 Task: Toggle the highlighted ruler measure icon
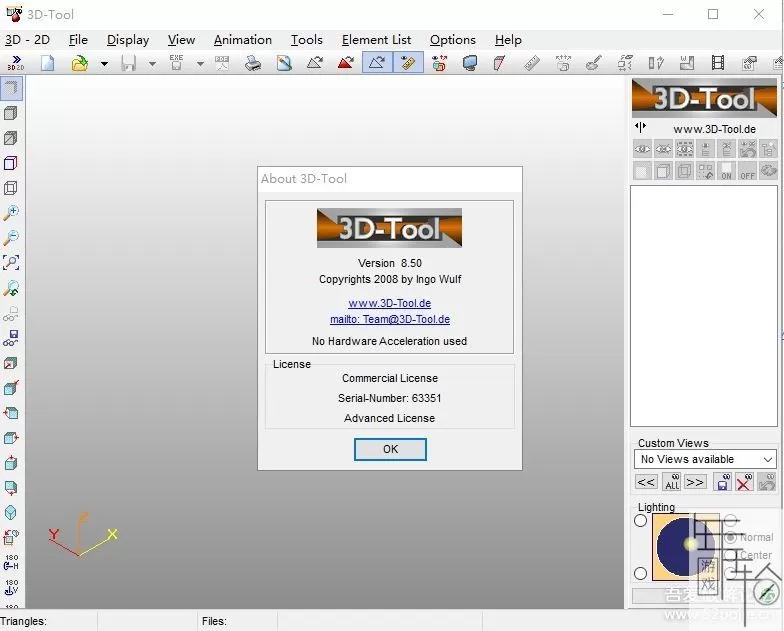pyautogui.click(x=408, y=62)
